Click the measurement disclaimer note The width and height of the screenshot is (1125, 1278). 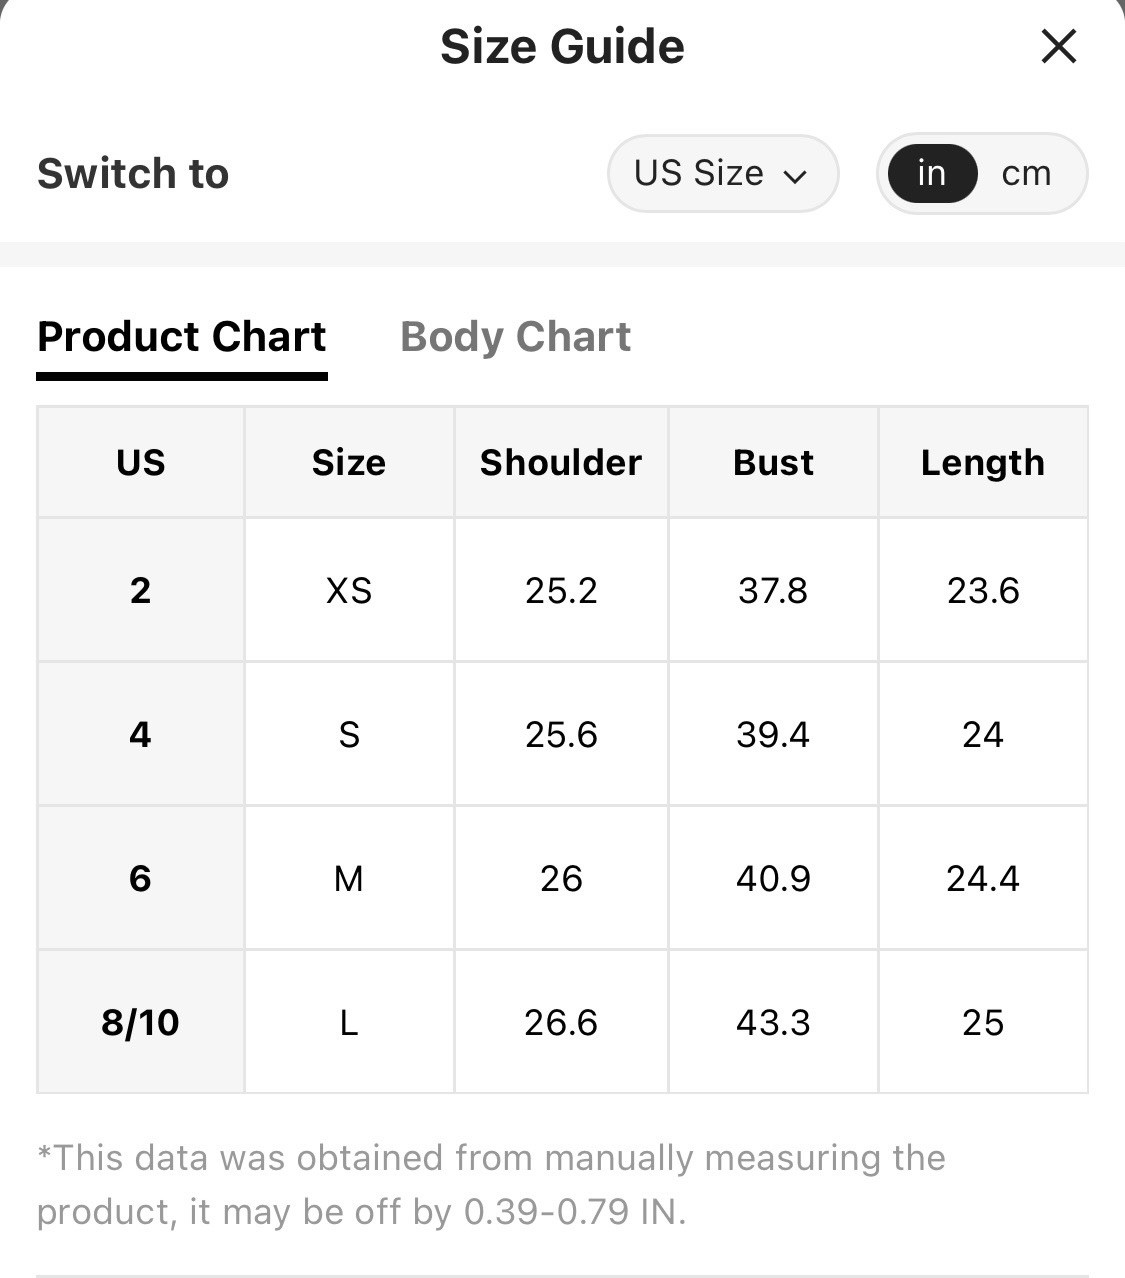pyautogui.click(x=491, y=1185)
